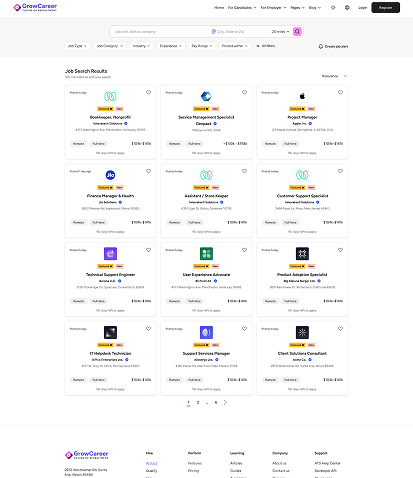Click the GrowCareer logo in the header
Image resolution: width=413 pixels, height=478 pixels.
(x=35, y=7)
